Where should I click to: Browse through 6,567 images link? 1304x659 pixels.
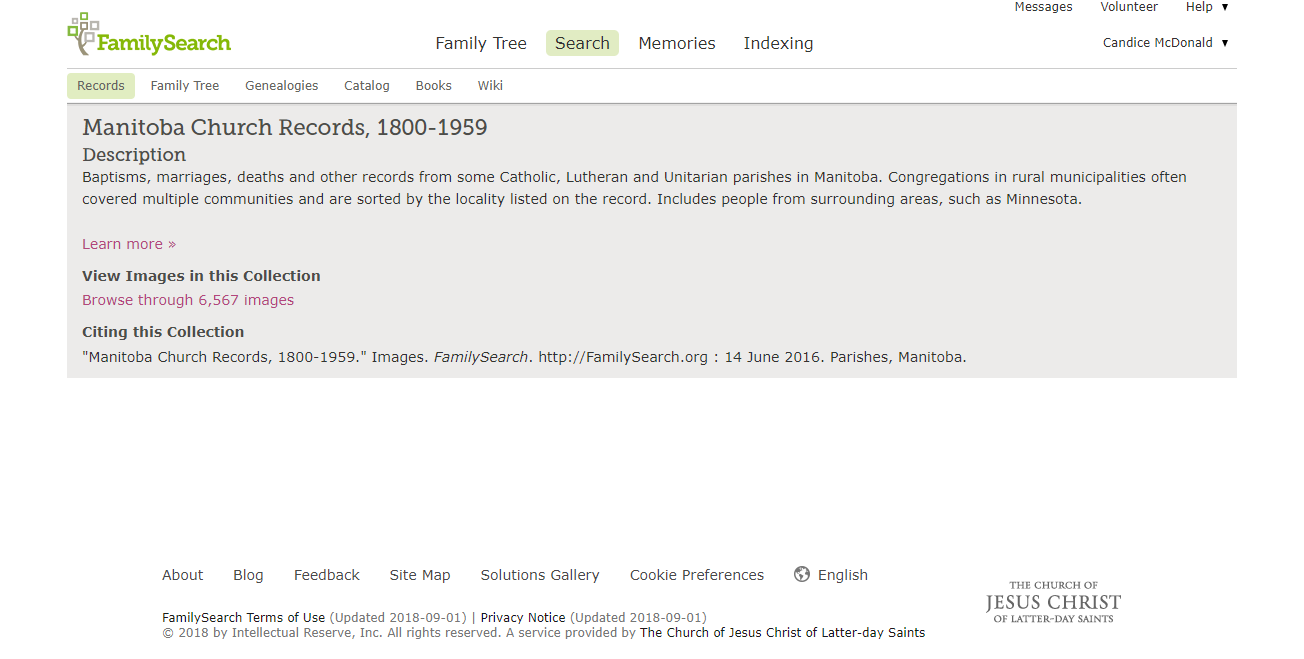[188, 300]
